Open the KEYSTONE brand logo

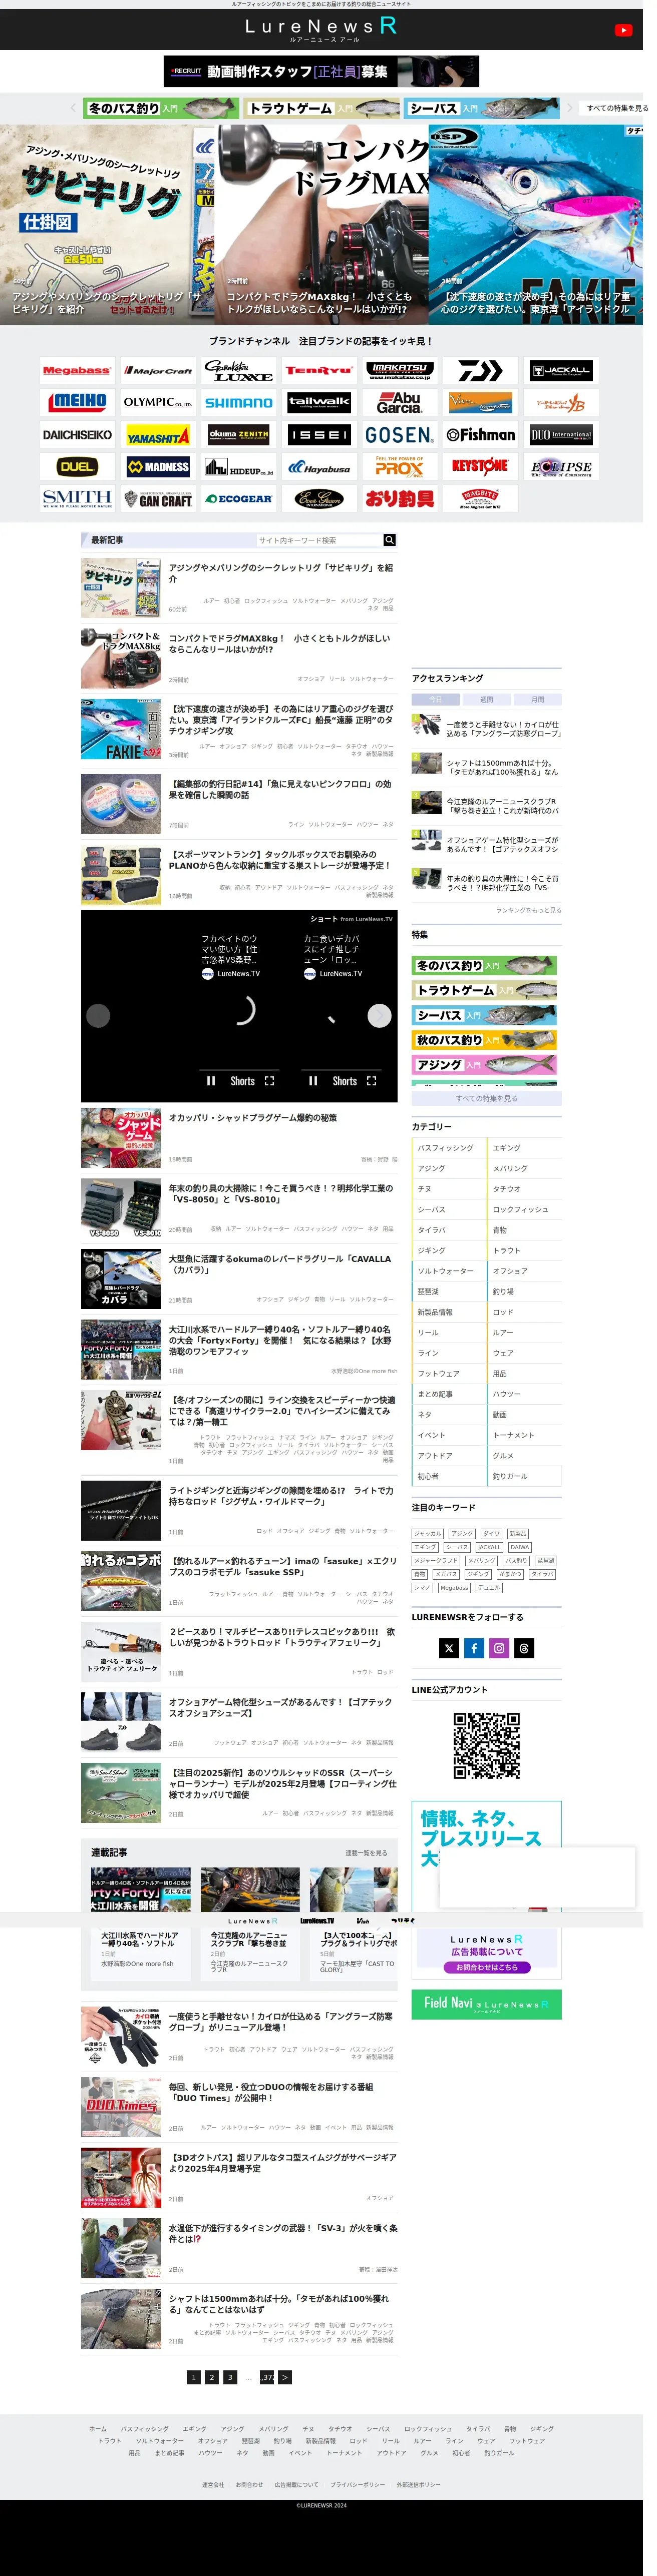click(x=480, y=466)
